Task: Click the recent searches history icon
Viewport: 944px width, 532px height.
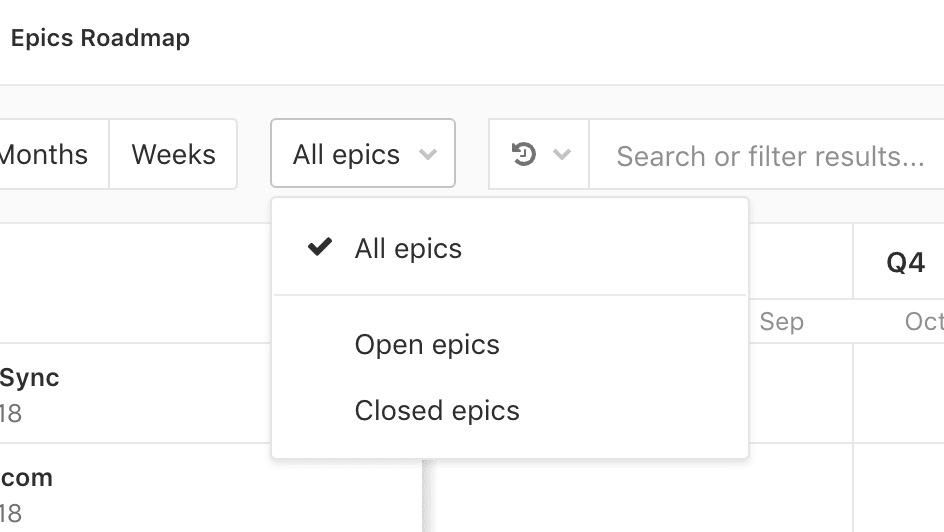Action: 523,154
